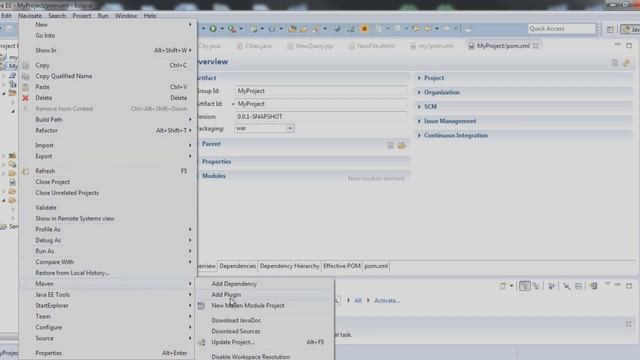Click the Refresh icon in context menu

coord(25,171)
